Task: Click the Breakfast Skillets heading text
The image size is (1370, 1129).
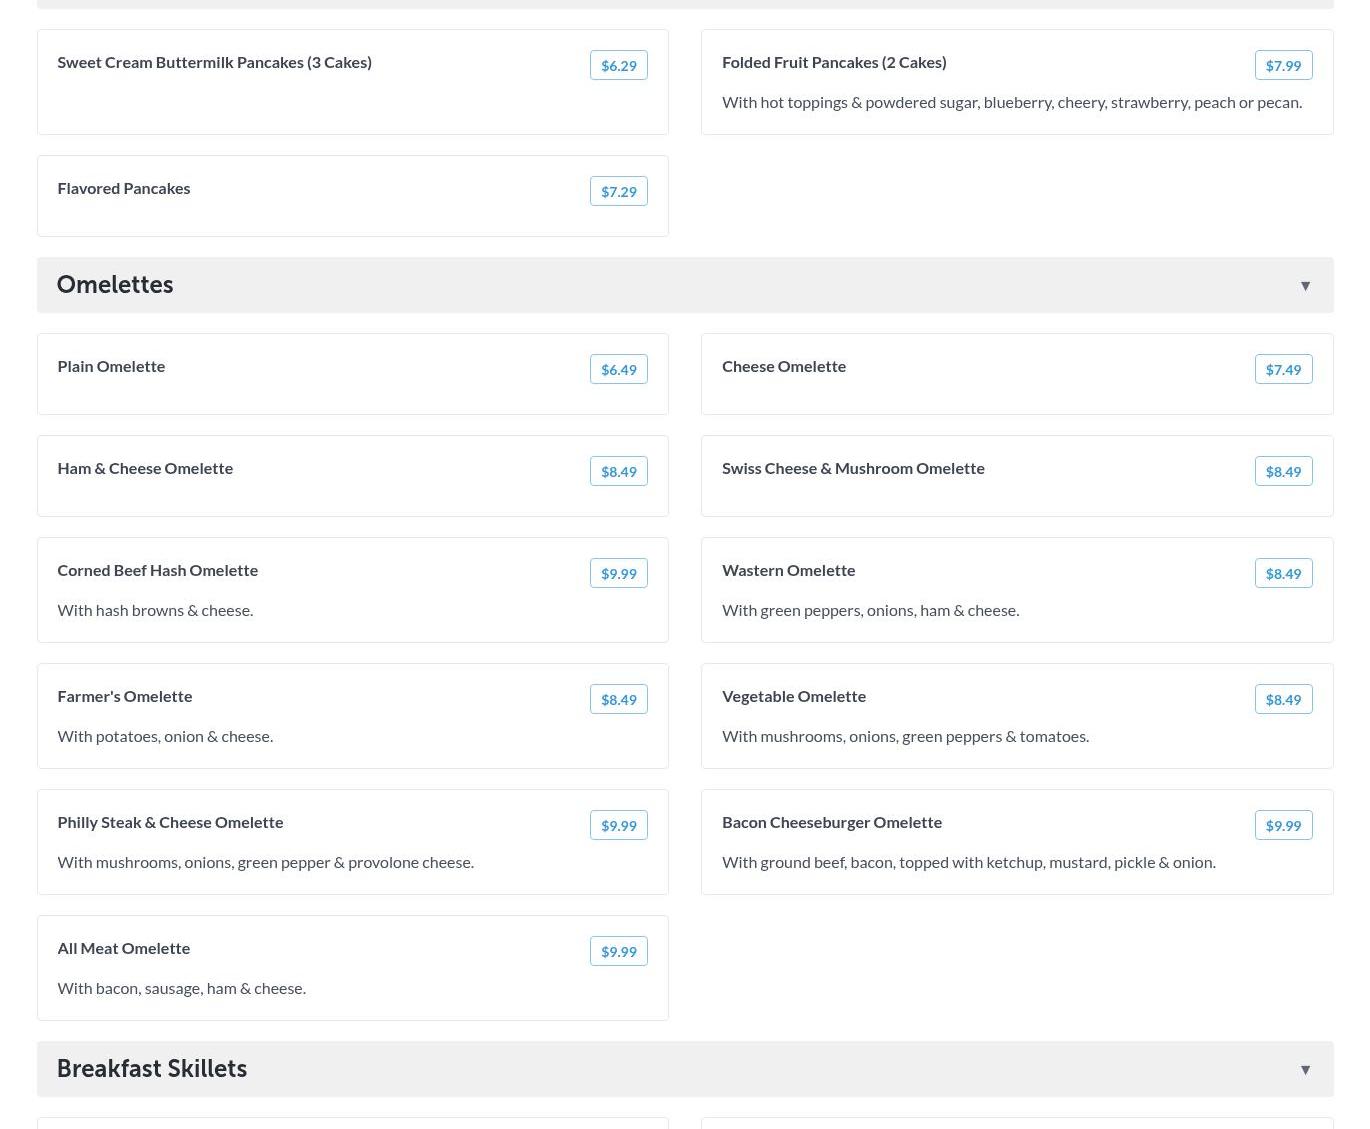Action: (152, 1069)
